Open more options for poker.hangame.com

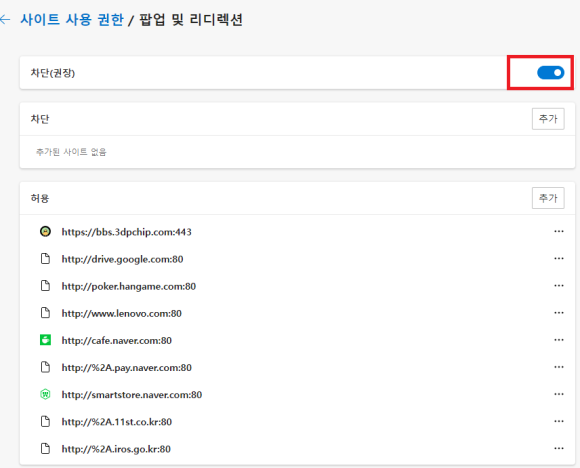coord(559,286)
